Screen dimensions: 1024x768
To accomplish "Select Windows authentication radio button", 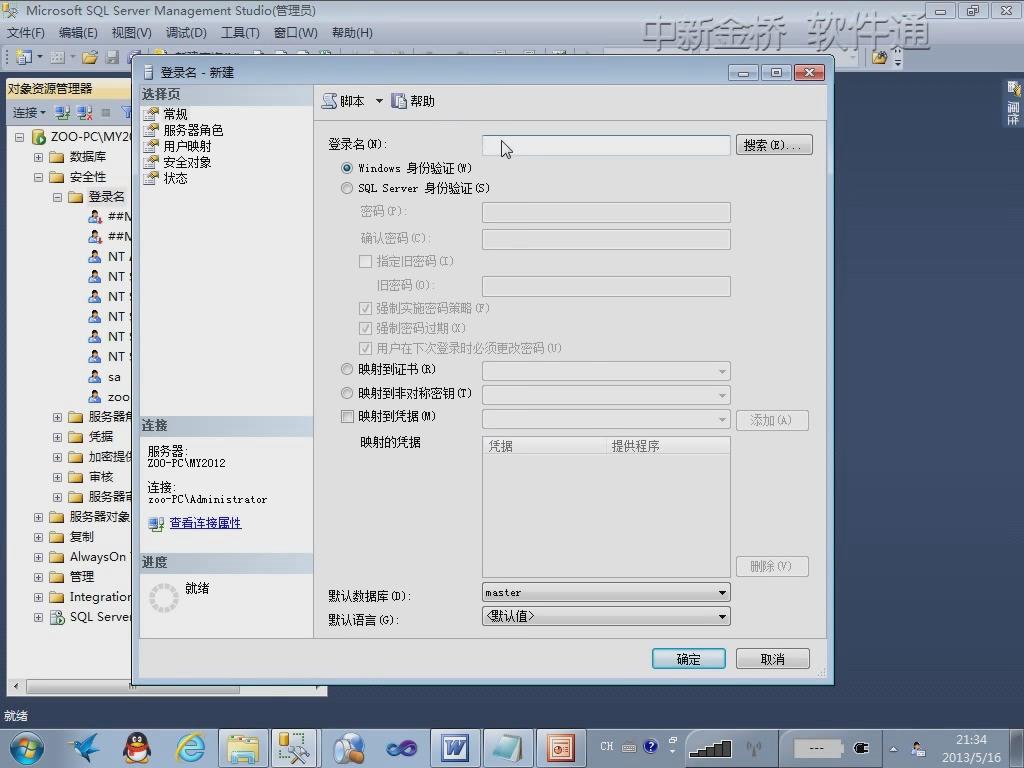I will (x=347, y=168).
